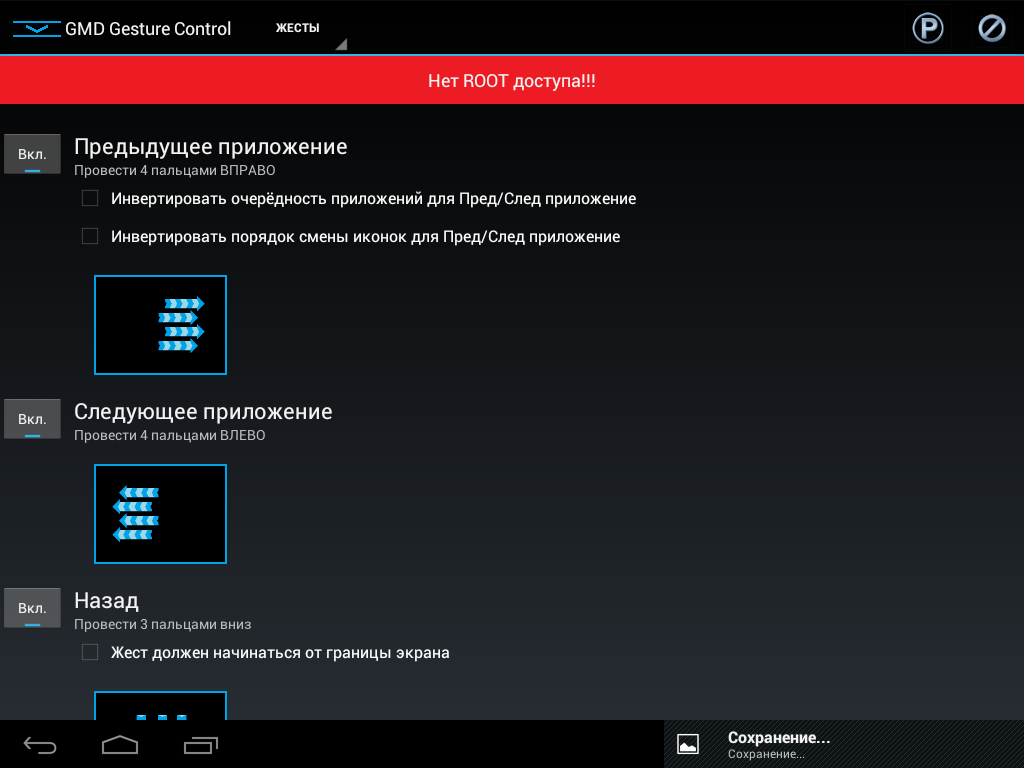Check 'Инвертировать порядок смены иконок' checkbox
Image resolution: width=1024 pixels, height=768 pixels.
[x=90, y=236]
